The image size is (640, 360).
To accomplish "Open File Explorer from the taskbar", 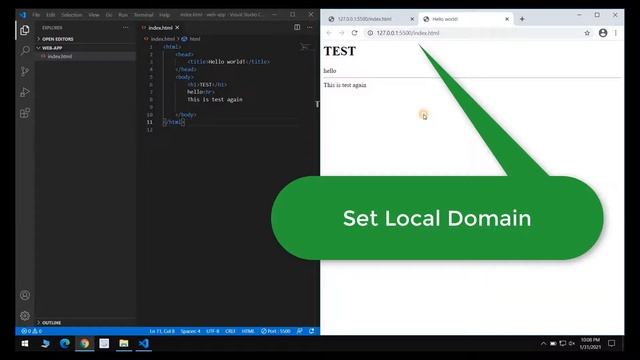I will coord(124,344).
